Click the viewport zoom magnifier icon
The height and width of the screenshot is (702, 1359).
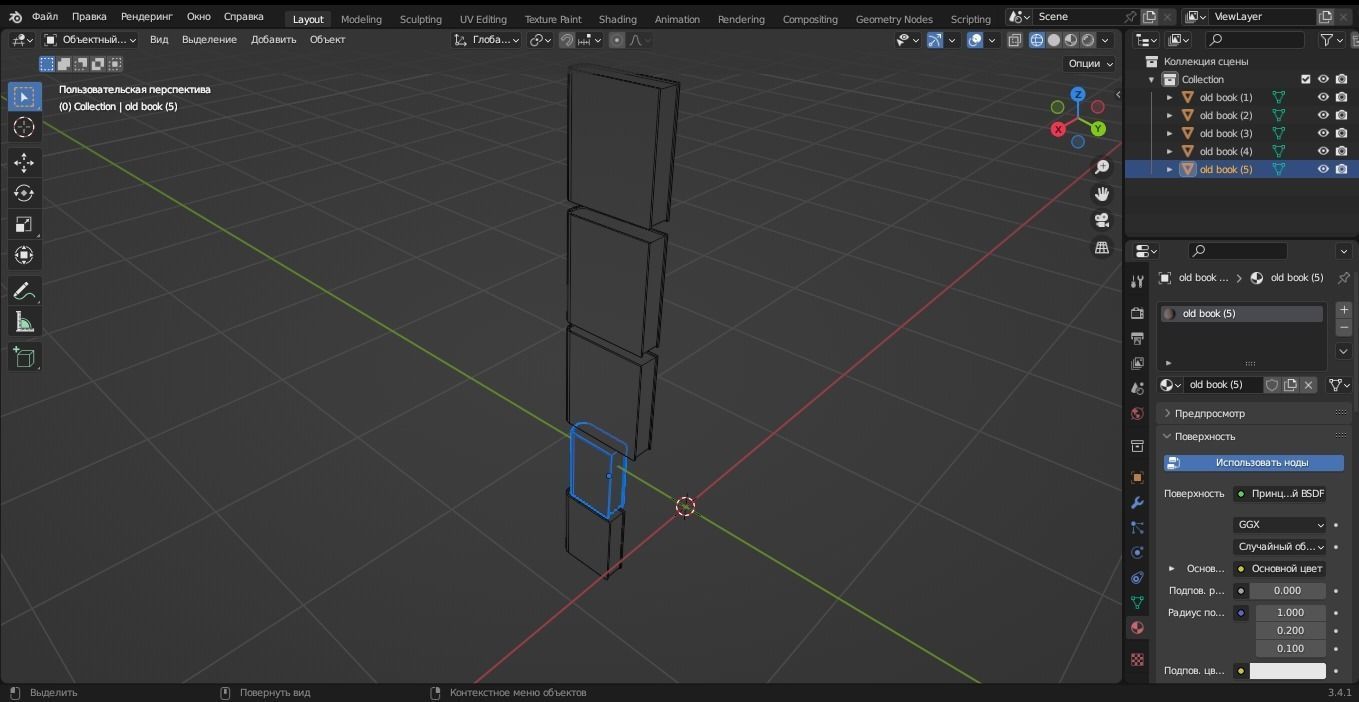1102,167
